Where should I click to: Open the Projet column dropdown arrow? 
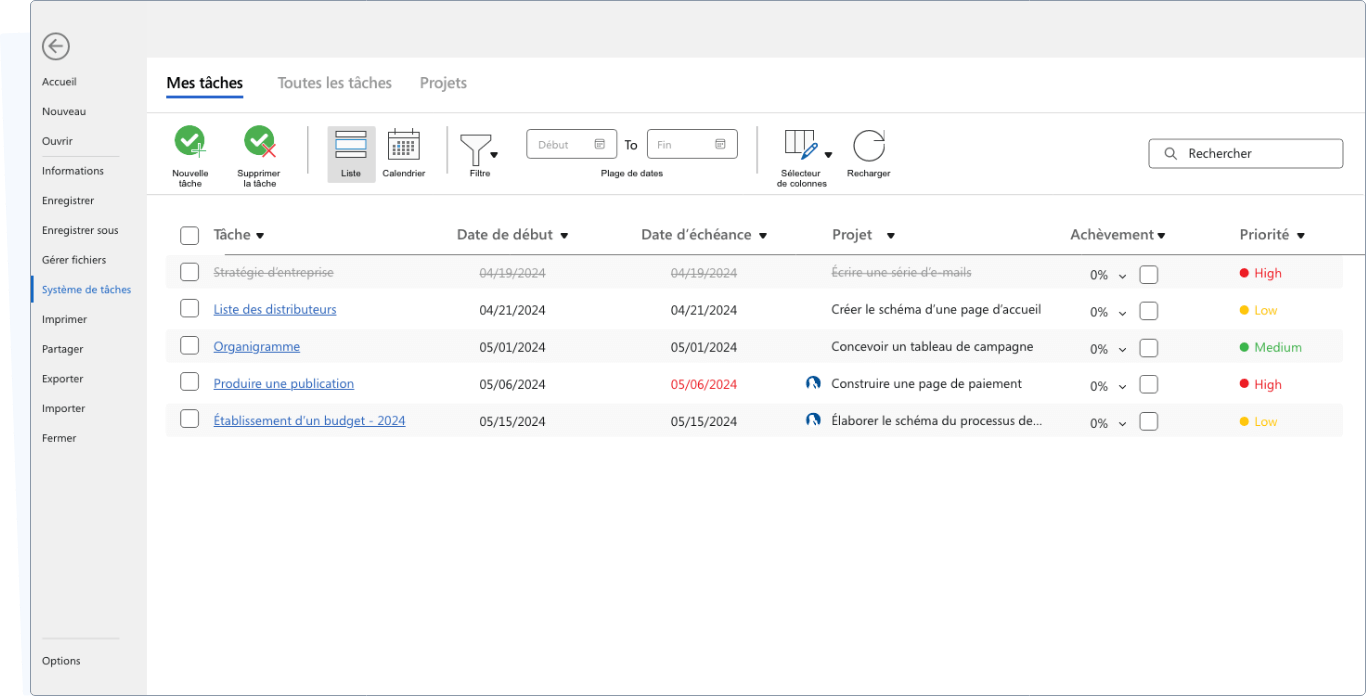tap(890, 236)
